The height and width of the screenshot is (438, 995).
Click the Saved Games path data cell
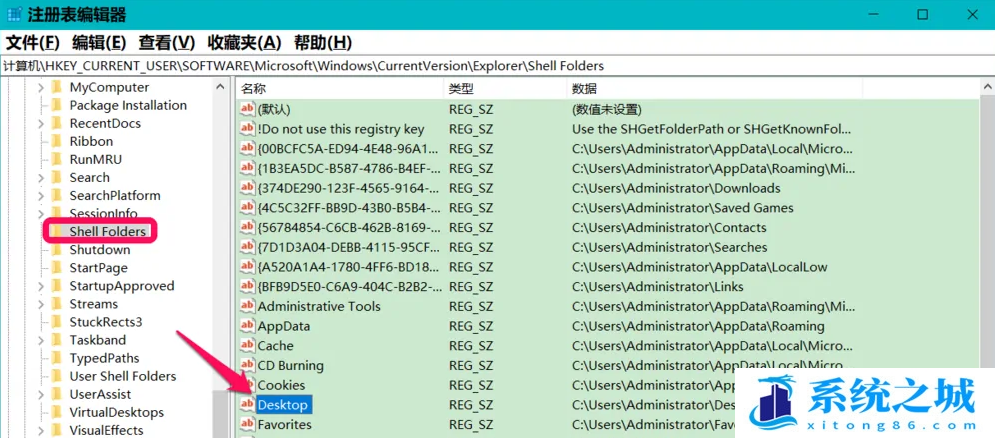coord(682,208)
